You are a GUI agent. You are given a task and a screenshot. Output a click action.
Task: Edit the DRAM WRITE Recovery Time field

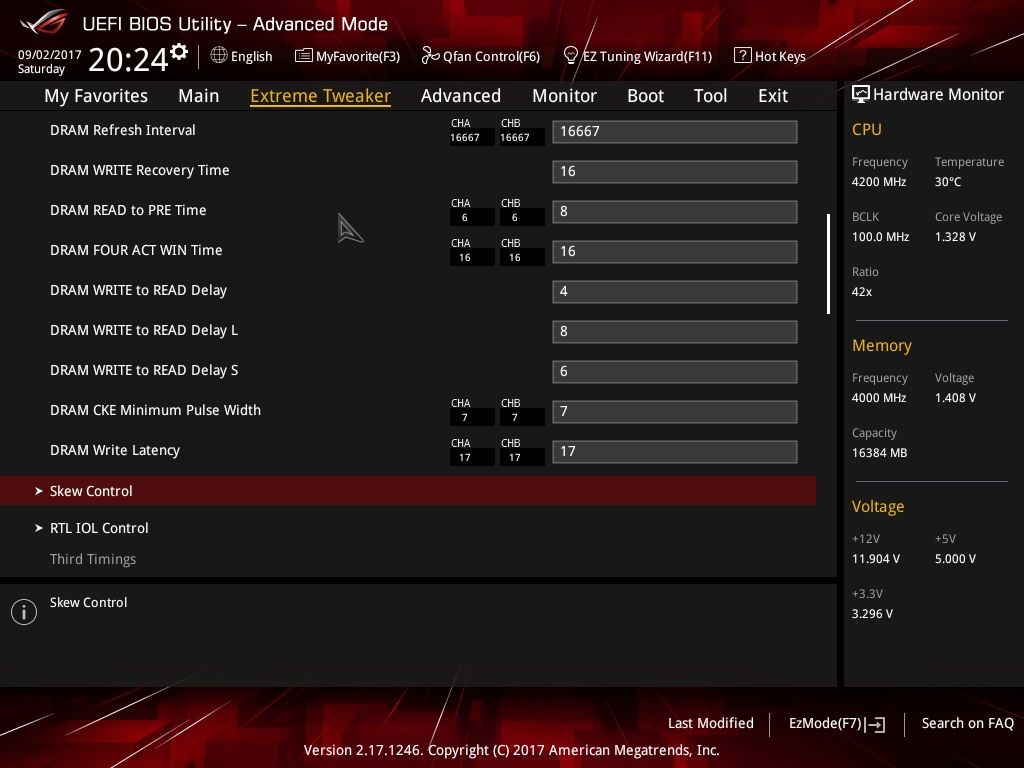coord(675,171)
